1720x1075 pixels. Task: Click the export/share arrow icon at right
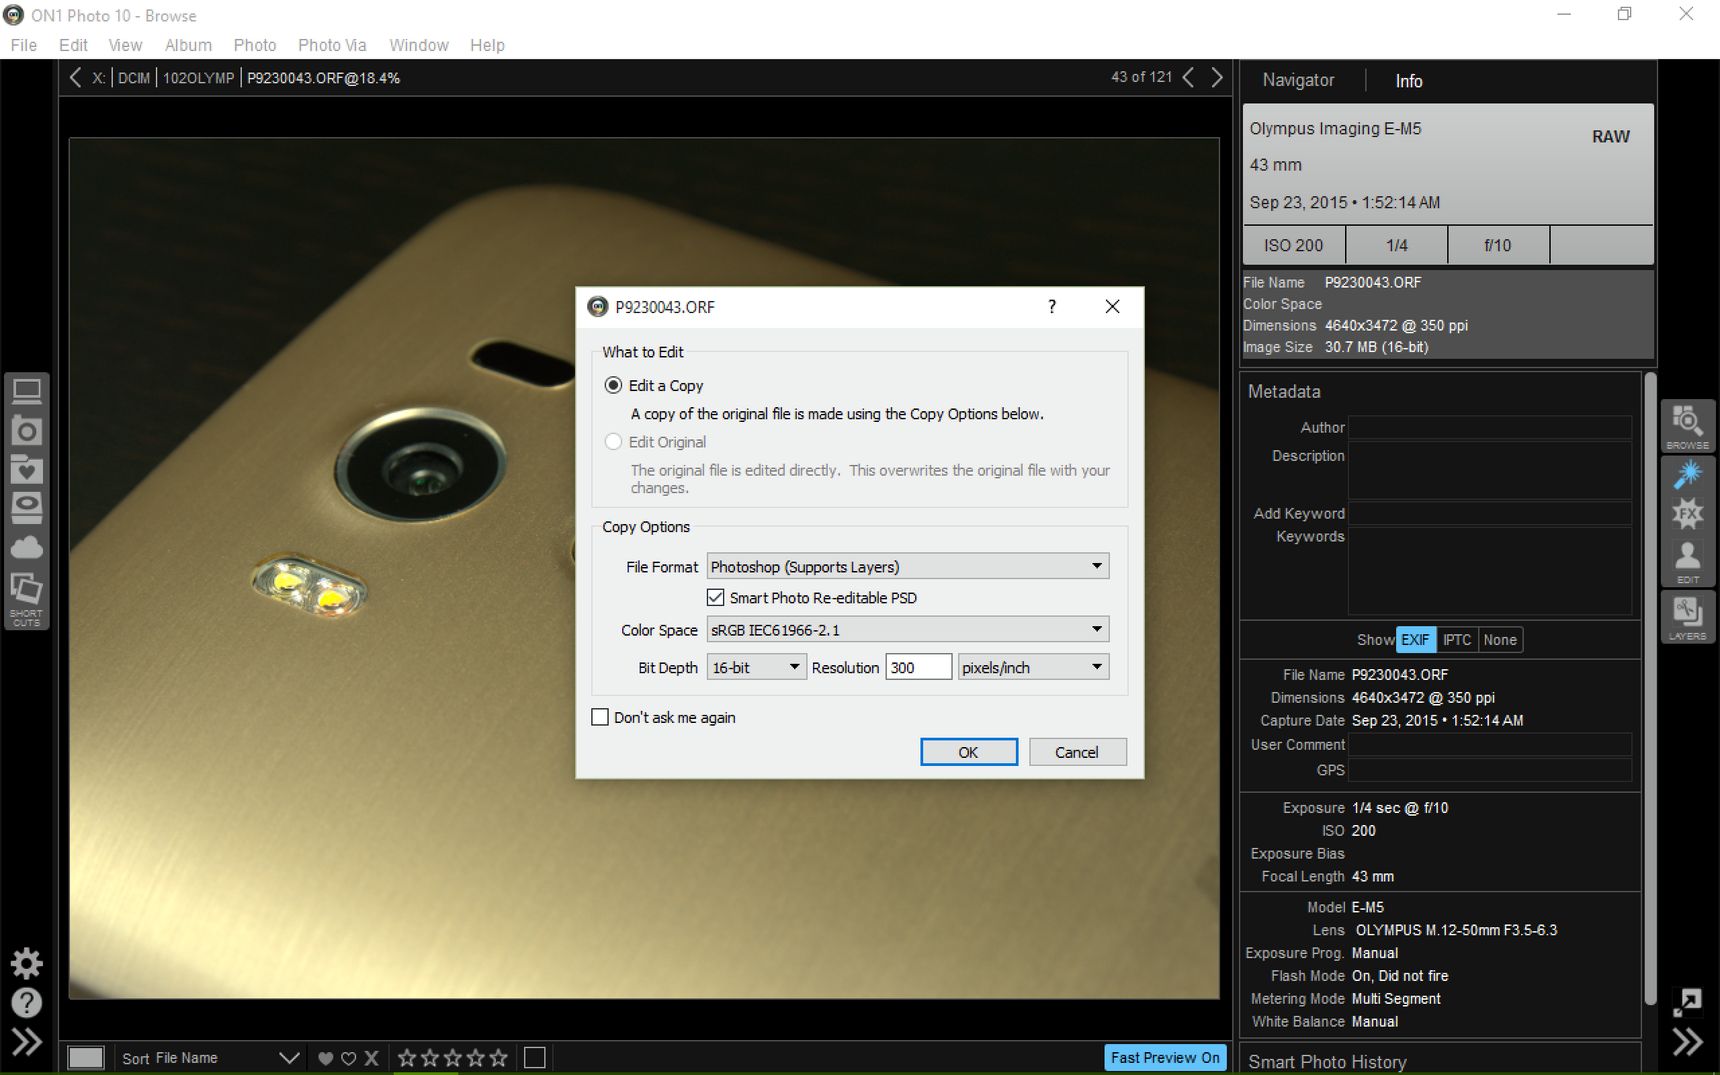pos(1688,1001)
